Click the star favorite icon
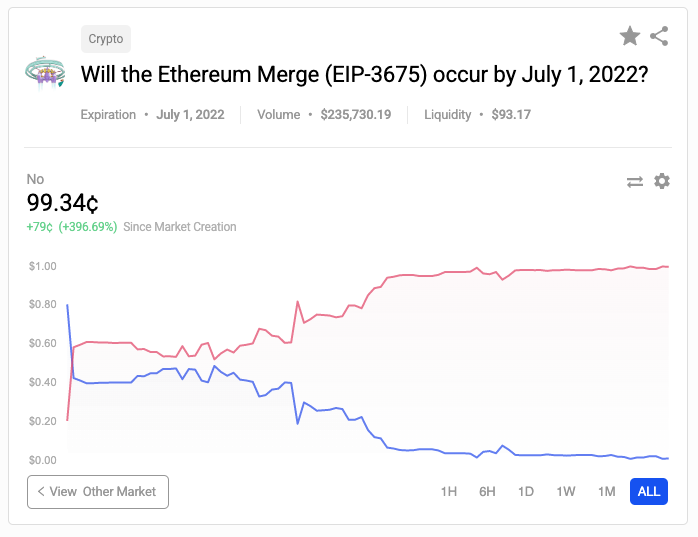698x537 pixels. coord(630,37)
